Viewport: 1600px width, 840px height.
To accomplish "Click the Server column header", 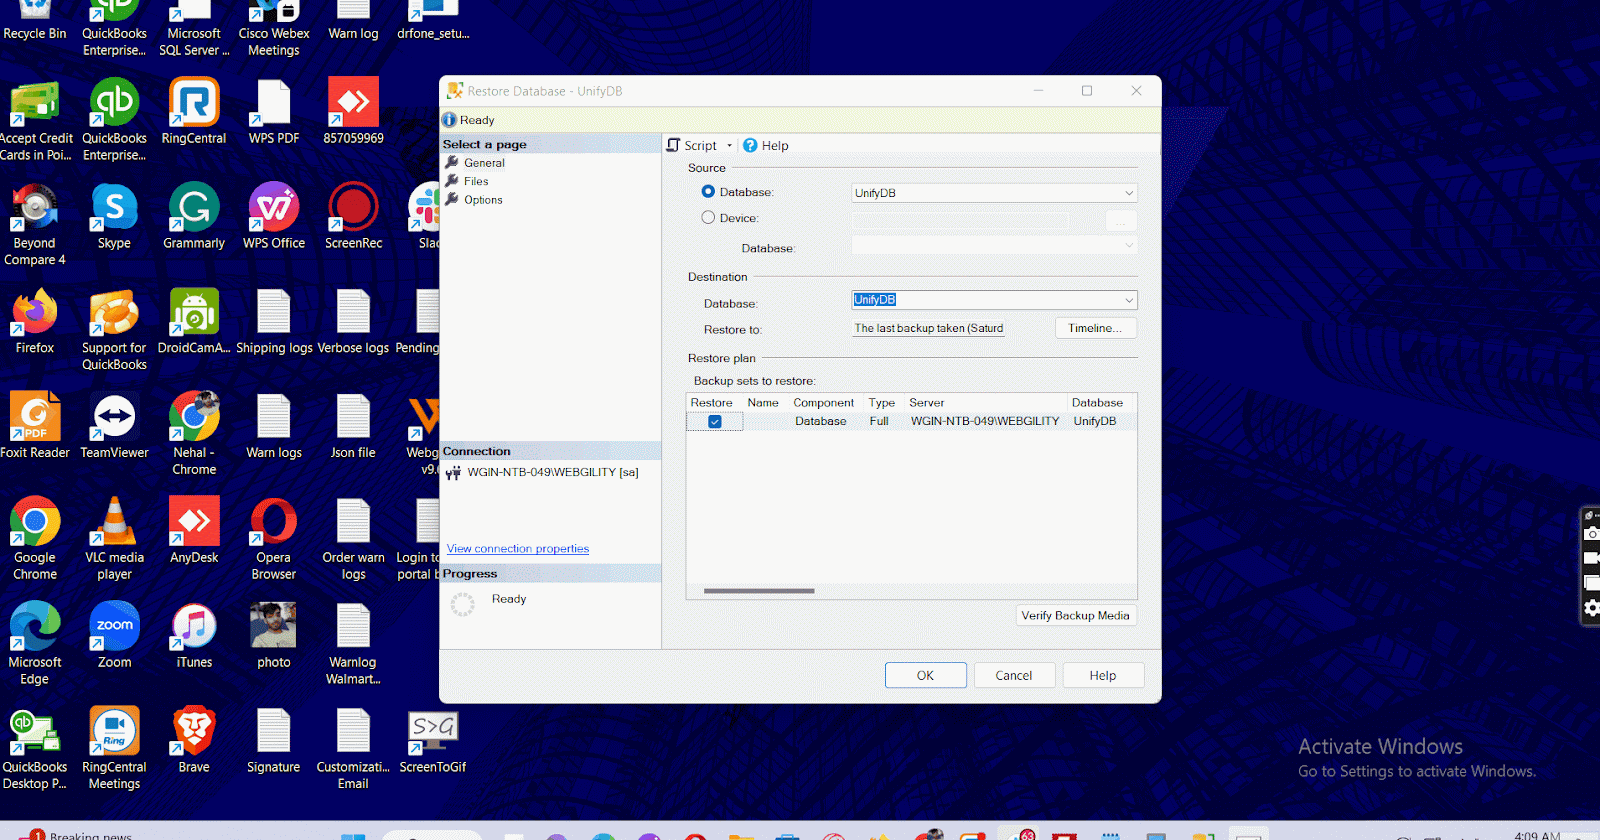I will (x=985, y=403).
